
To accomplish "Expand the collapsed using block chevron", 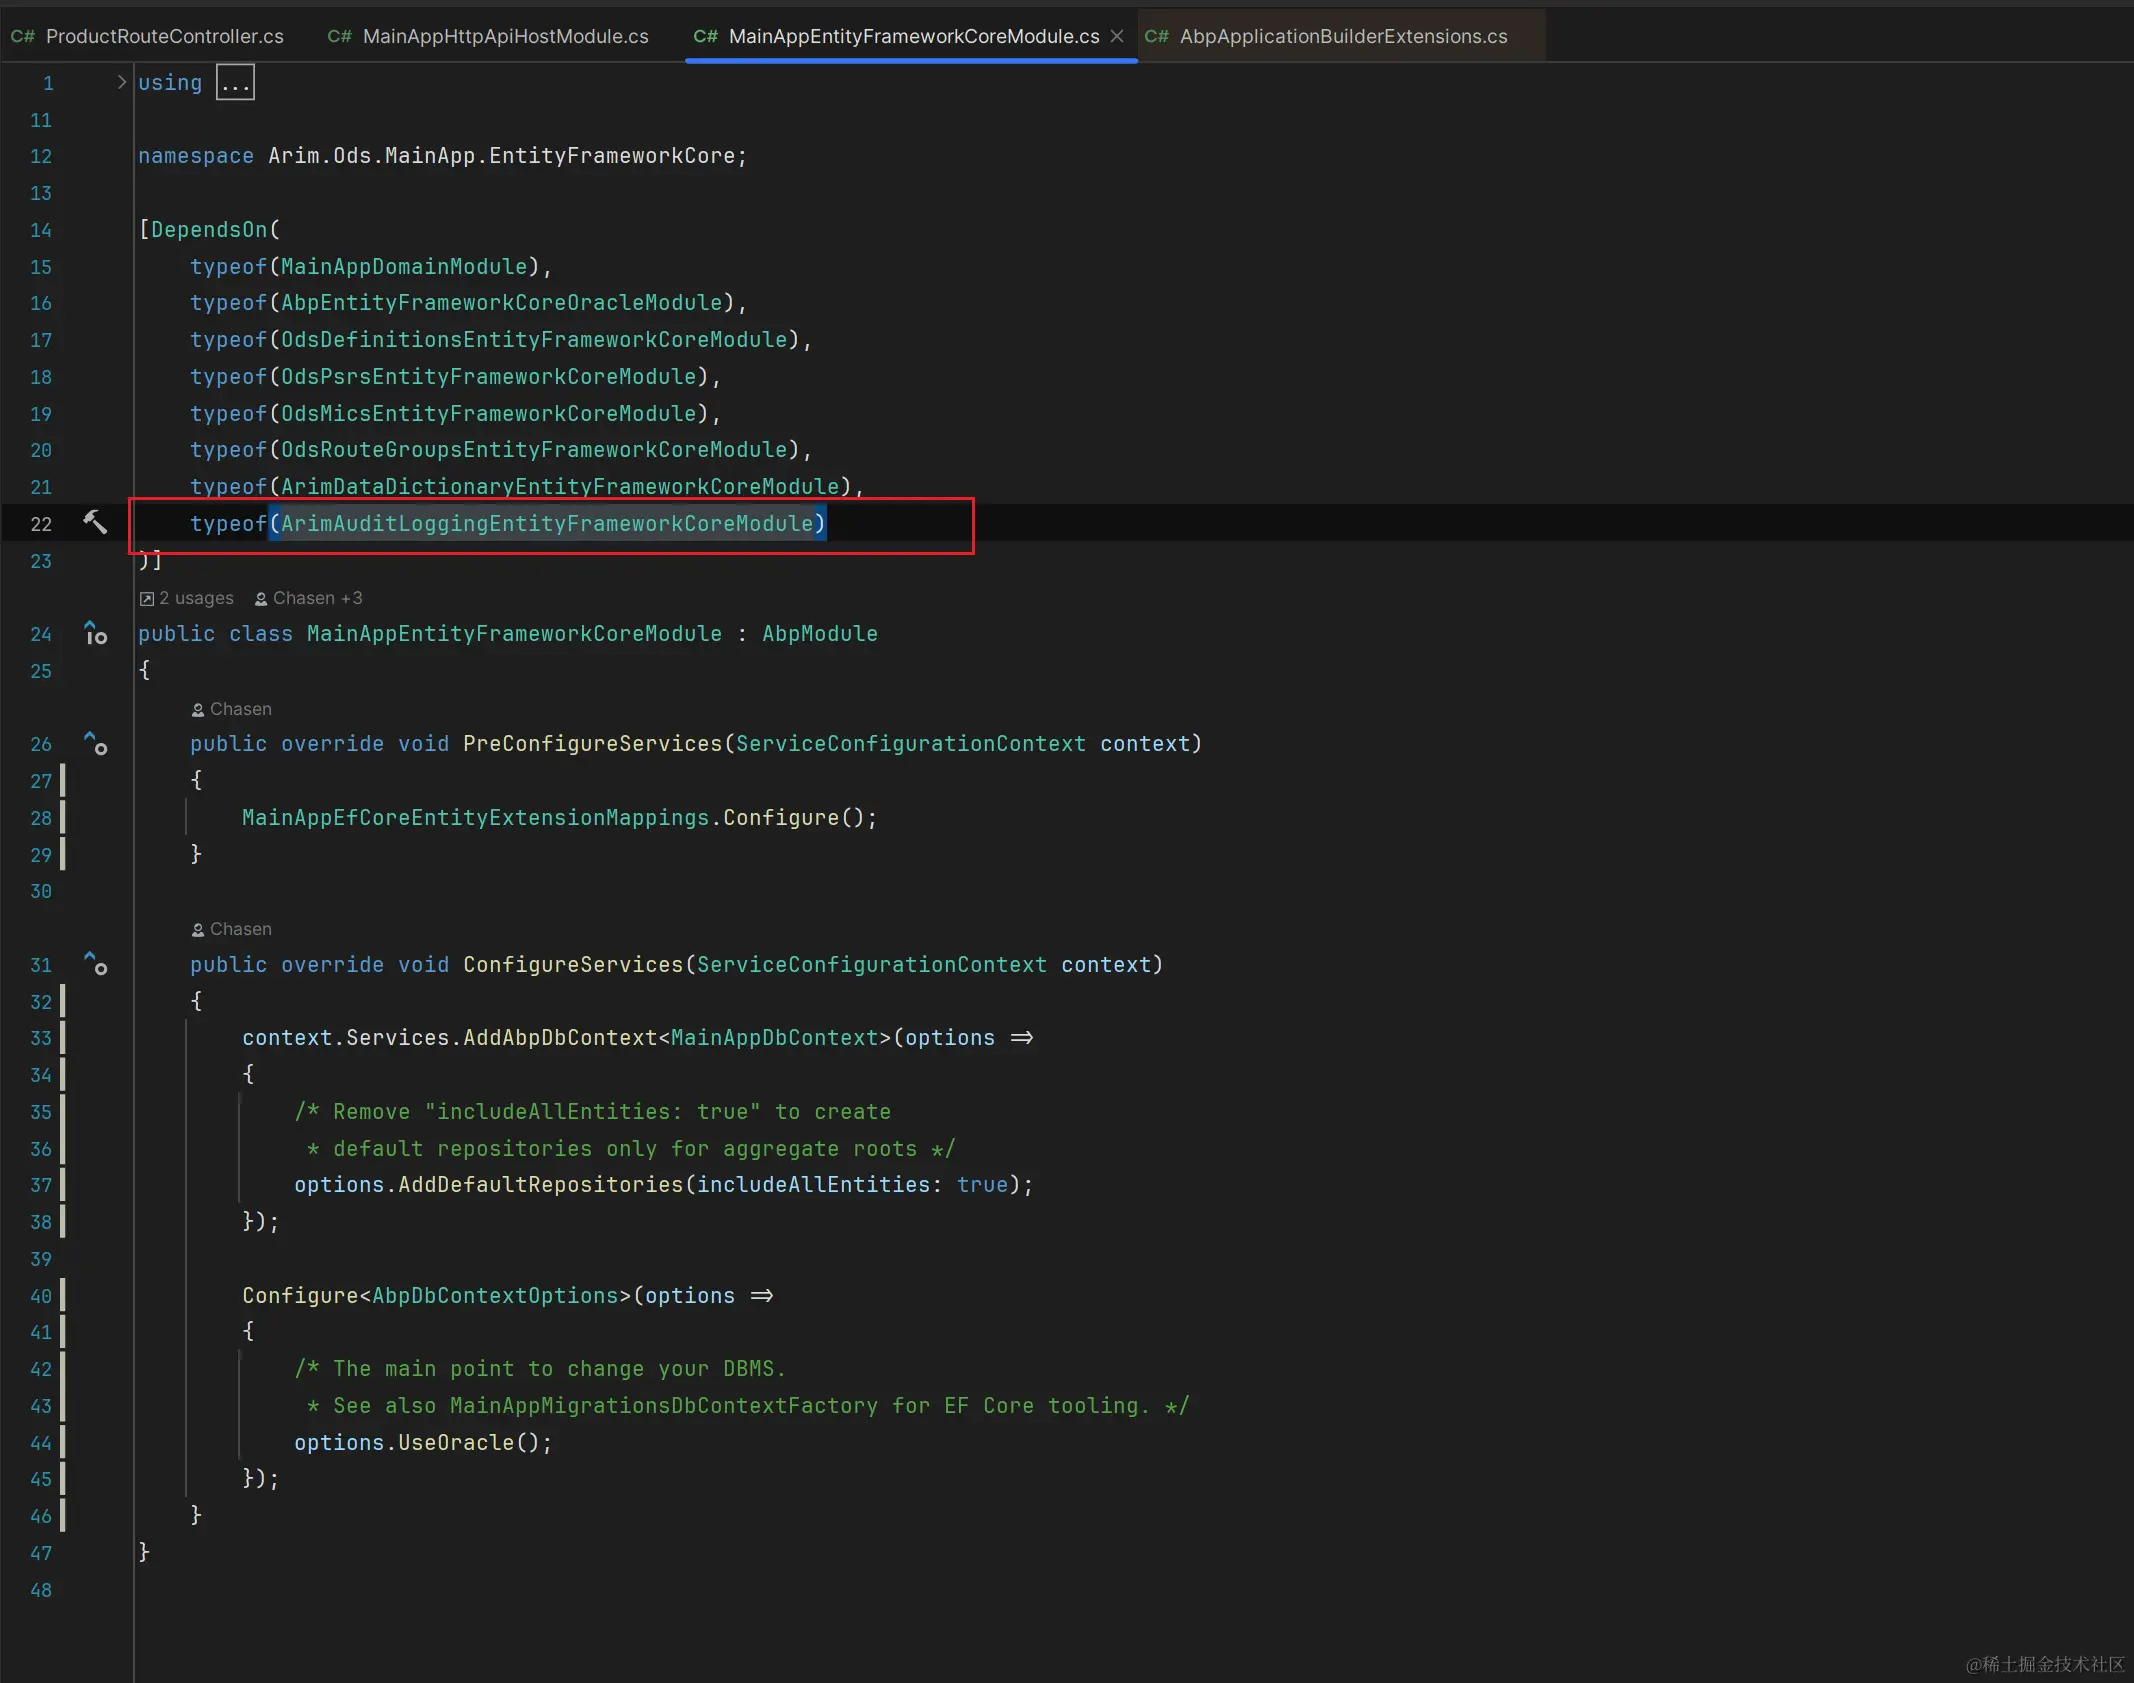I will click(121, 82).
